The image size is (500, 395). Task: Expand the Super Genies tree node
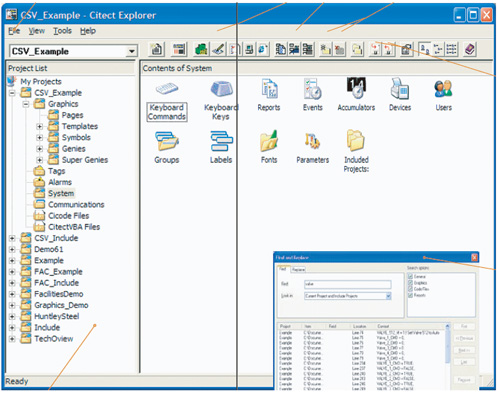[39, 160]
